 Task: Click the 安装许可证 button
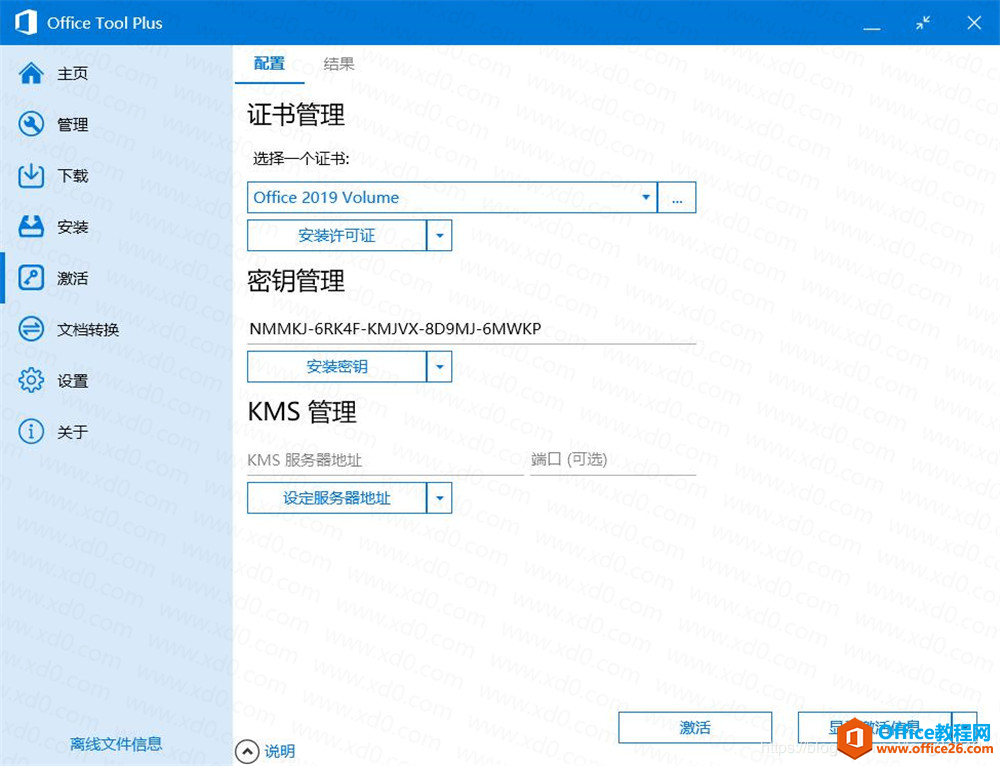coord(337,235)
